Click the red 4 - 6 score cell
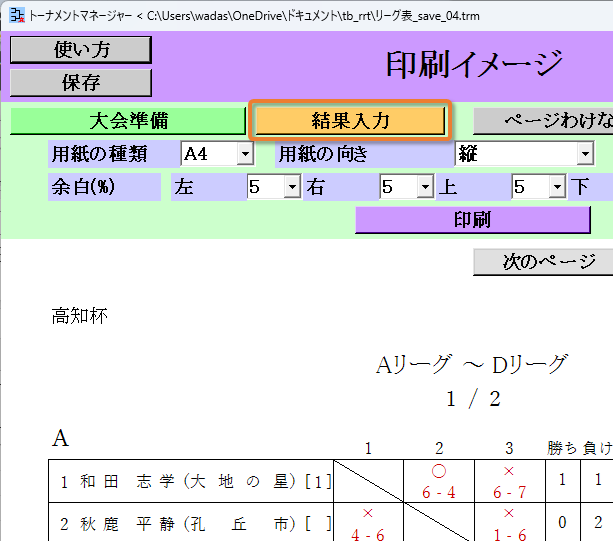This screenshot has width=613, height=541. (x=368, y=523)
